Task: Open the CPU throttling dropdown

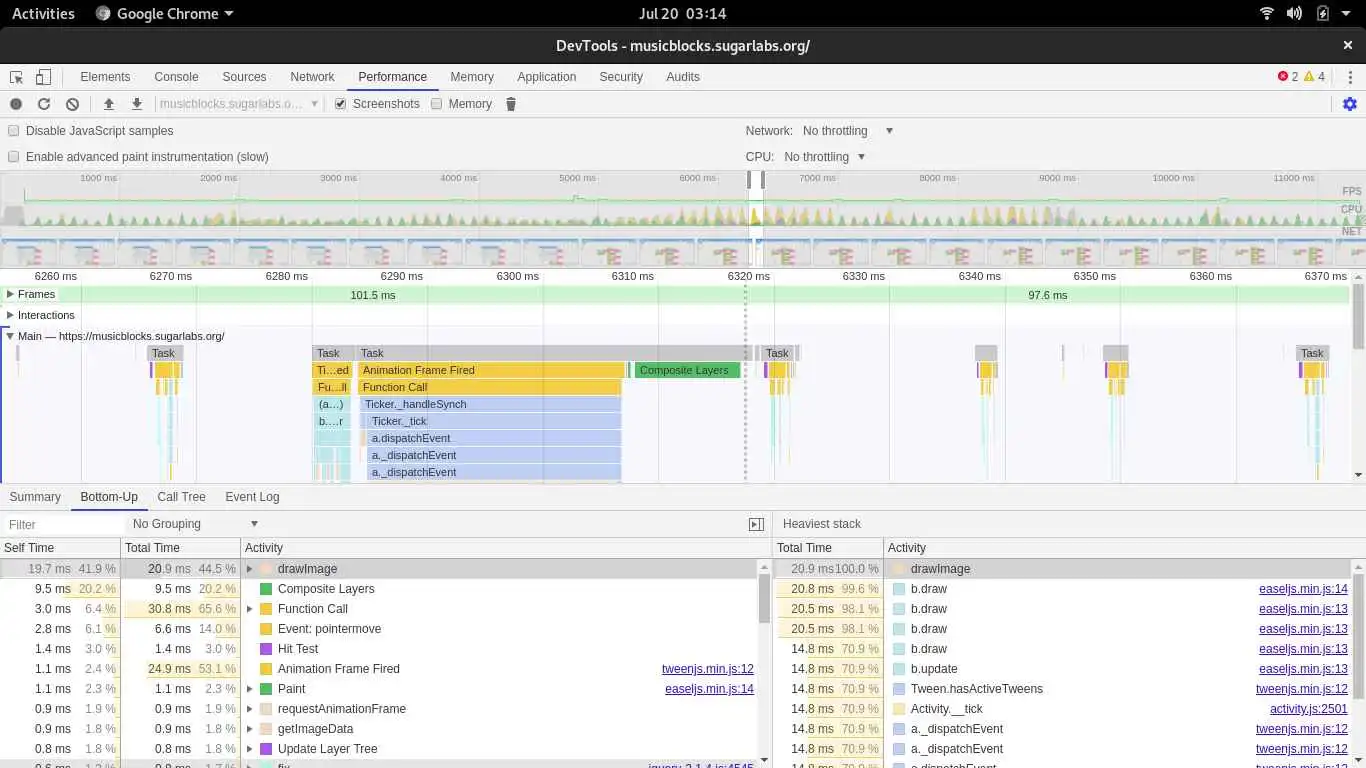Action: [x=825, y=157]
